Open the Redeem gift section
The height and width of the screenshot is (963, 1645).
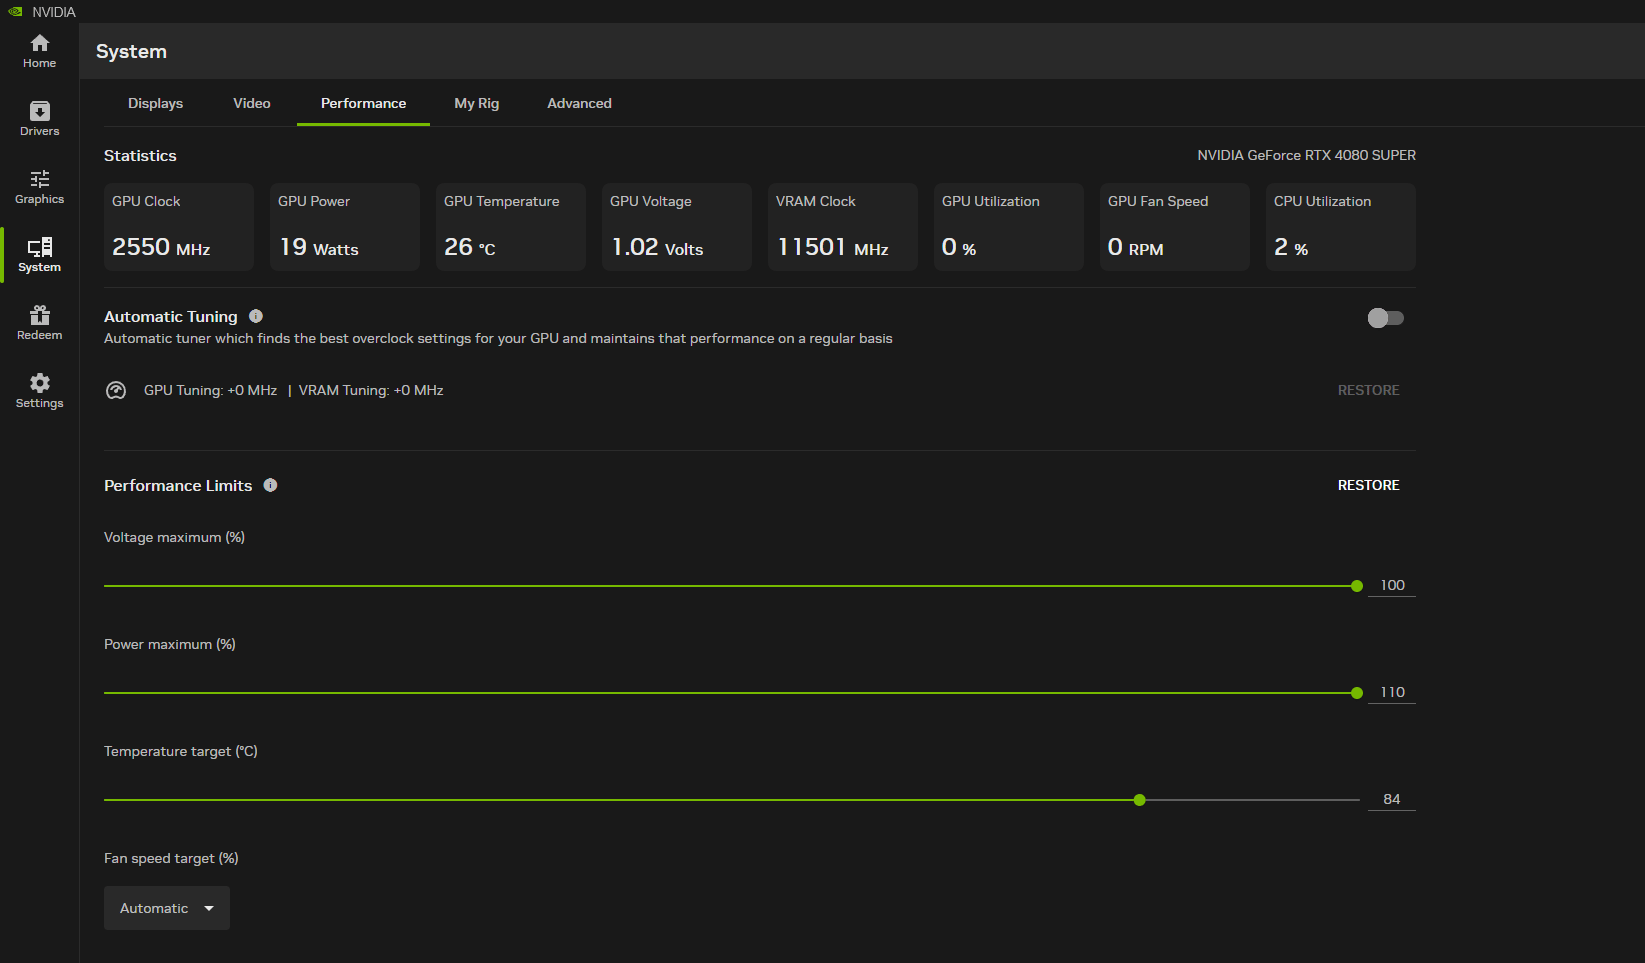point(39,323)
